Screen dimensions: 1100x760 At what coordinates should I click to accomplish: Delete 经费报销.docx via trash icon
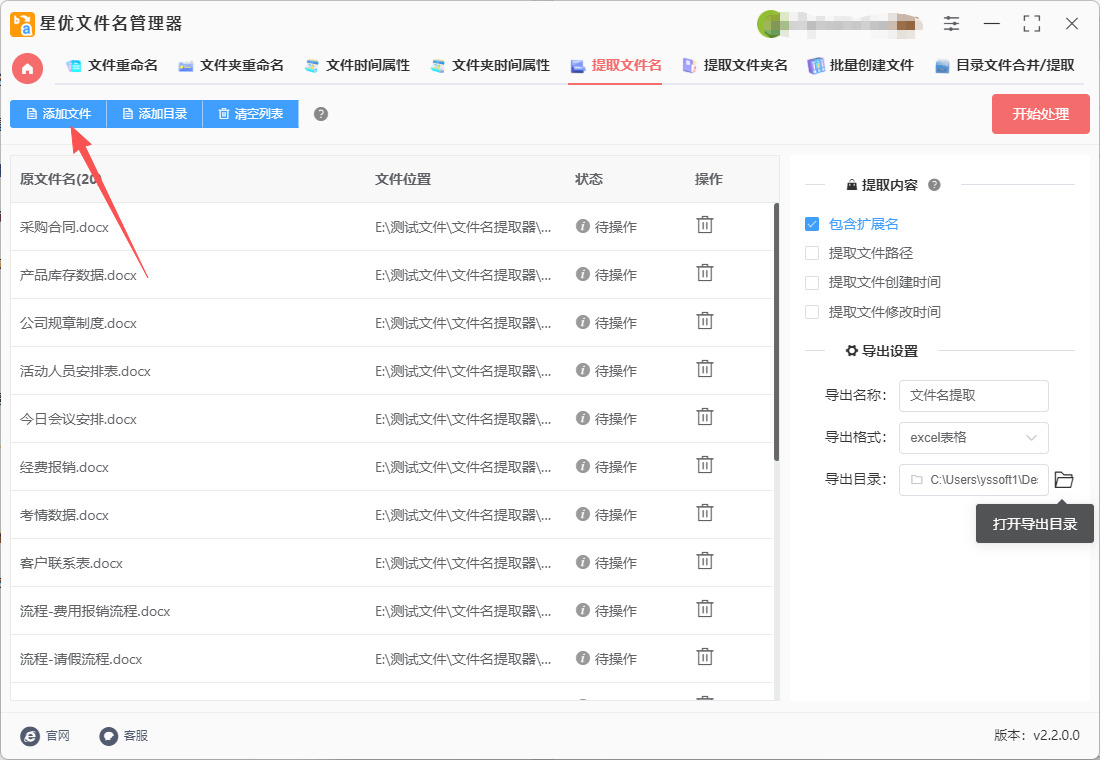pyautogui.click(x=705, y=465)
